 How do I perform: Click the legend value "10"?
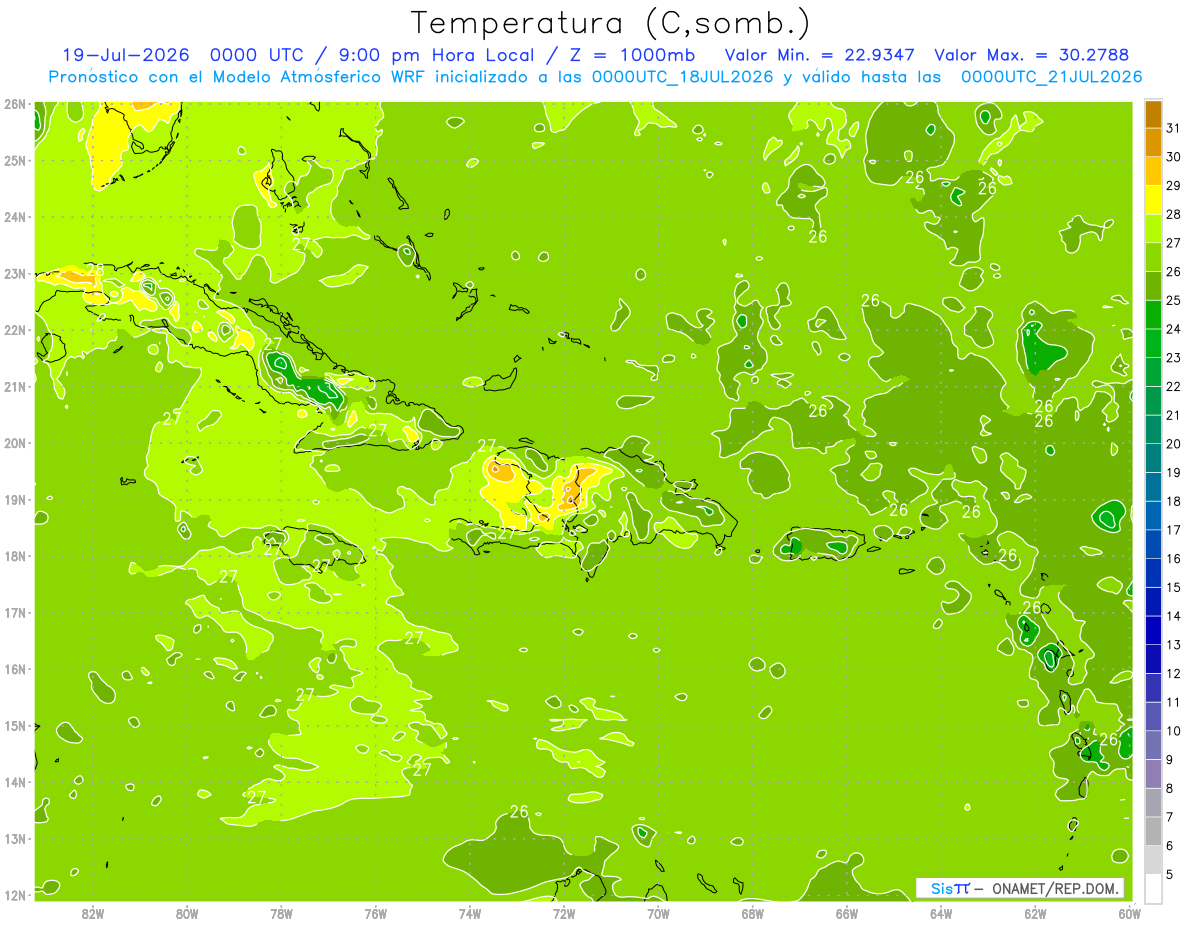coord(1174,731)
